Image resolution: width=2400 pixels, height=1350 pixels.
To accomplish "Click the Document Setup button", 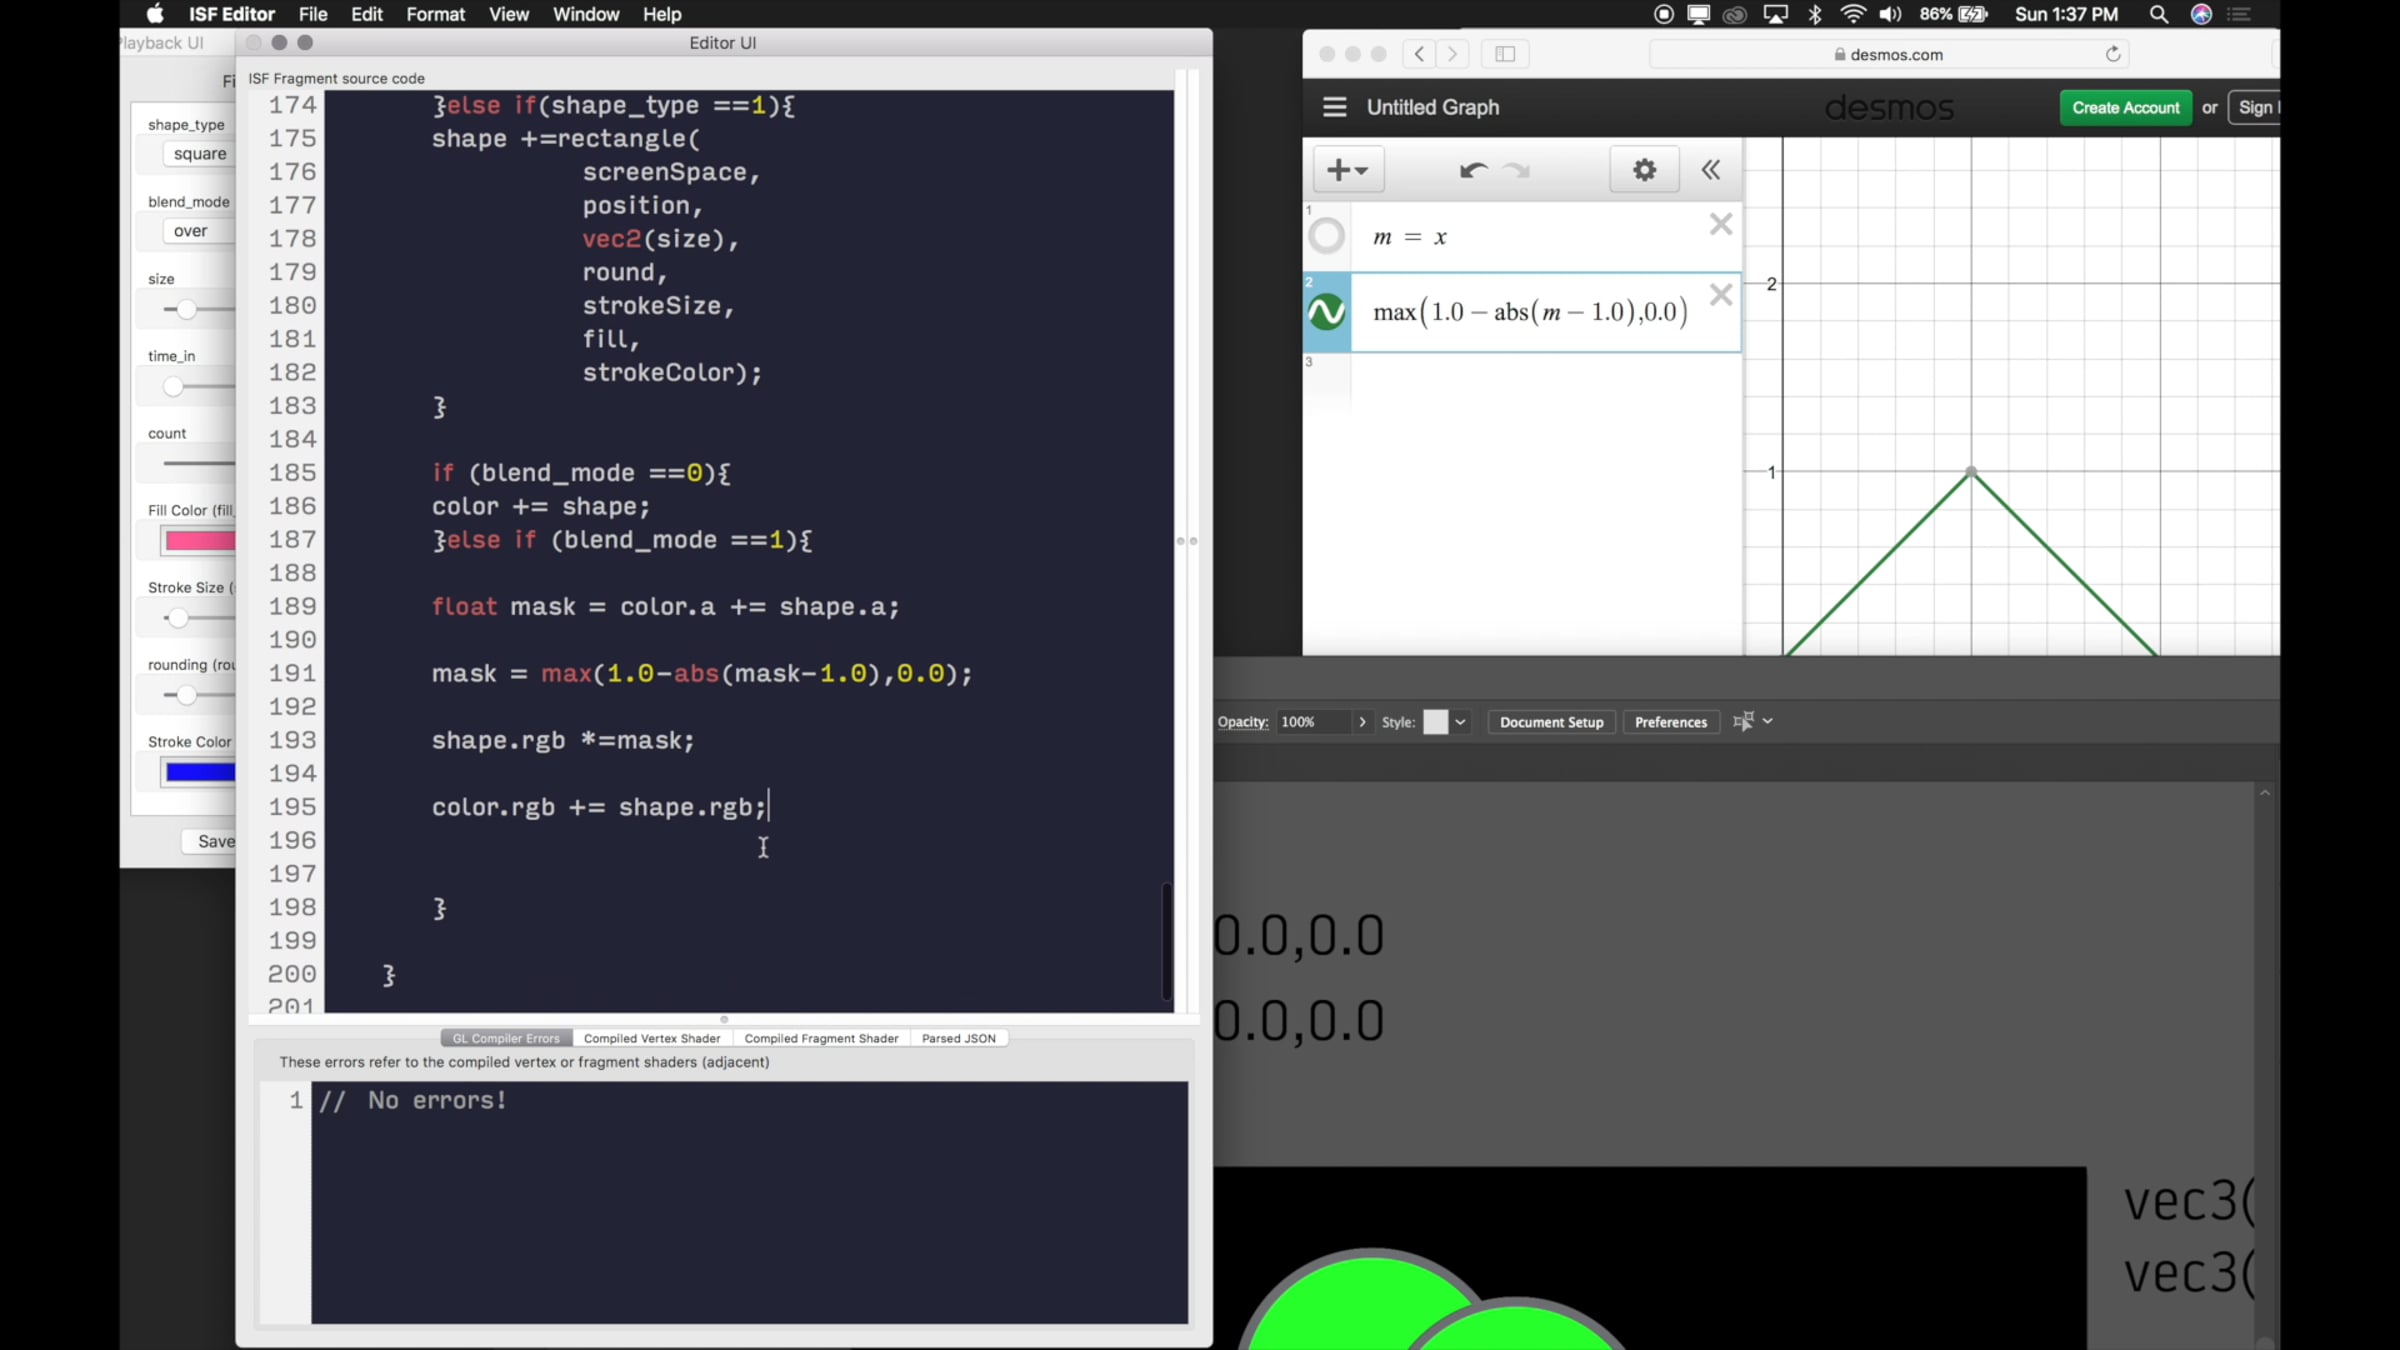I will (x=1551, y=722).
